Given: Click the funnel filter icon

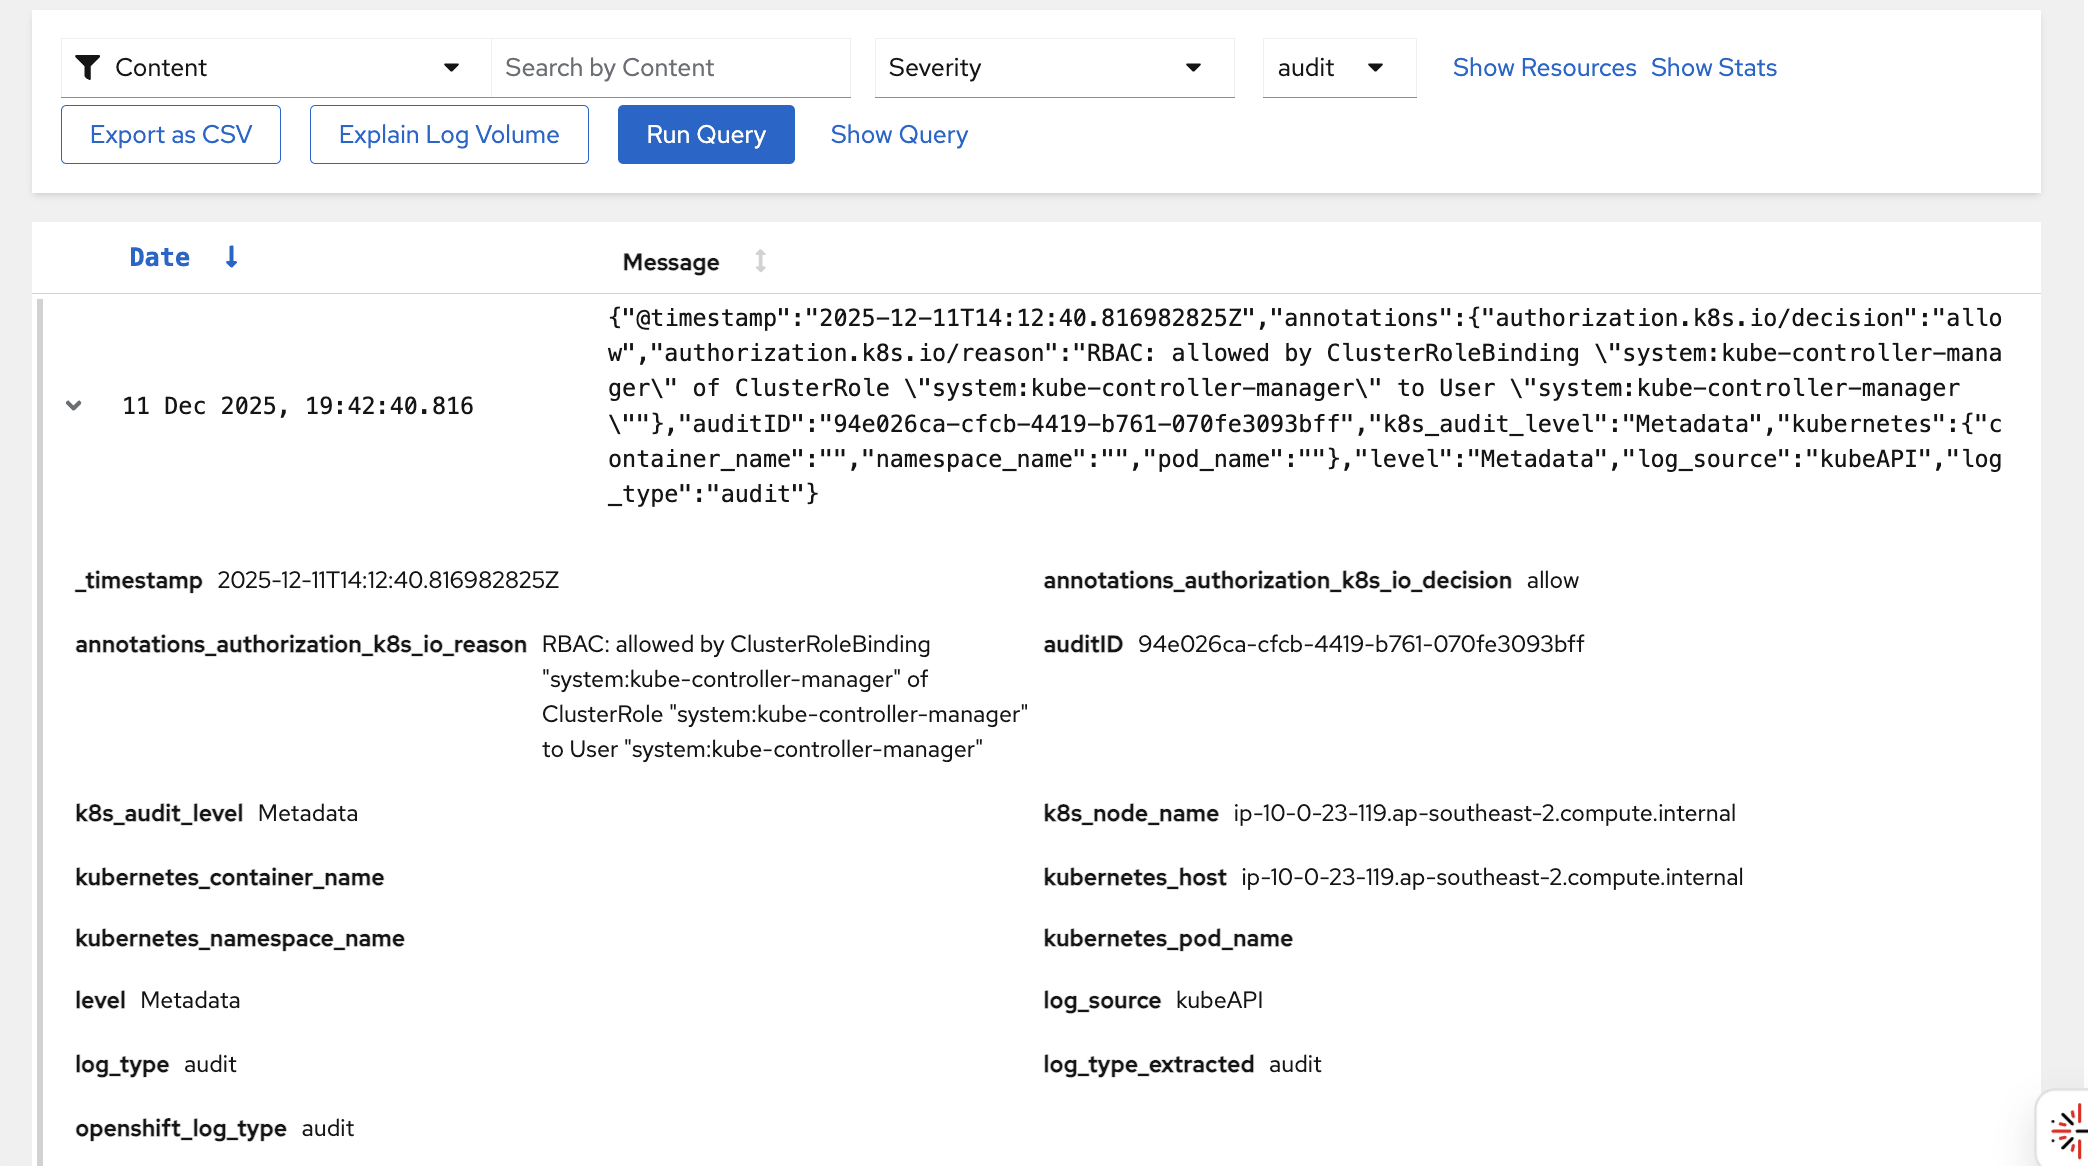Looking at the screenshot, I should (x=88, y=67).
